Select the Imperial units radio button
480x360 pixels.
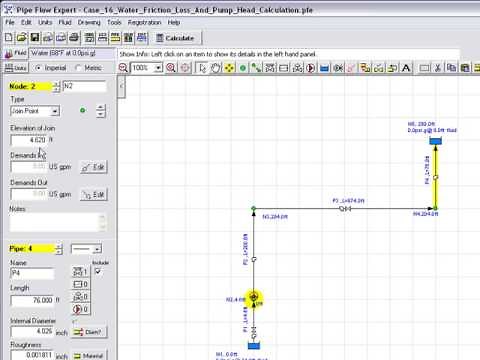39,68
